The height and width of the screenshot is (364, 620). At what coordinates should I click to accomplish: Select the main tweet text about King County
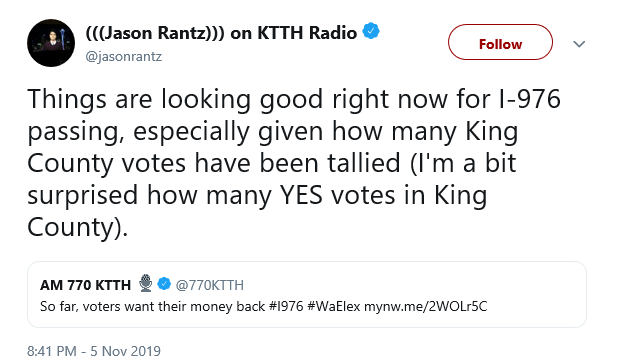[294, 163]
